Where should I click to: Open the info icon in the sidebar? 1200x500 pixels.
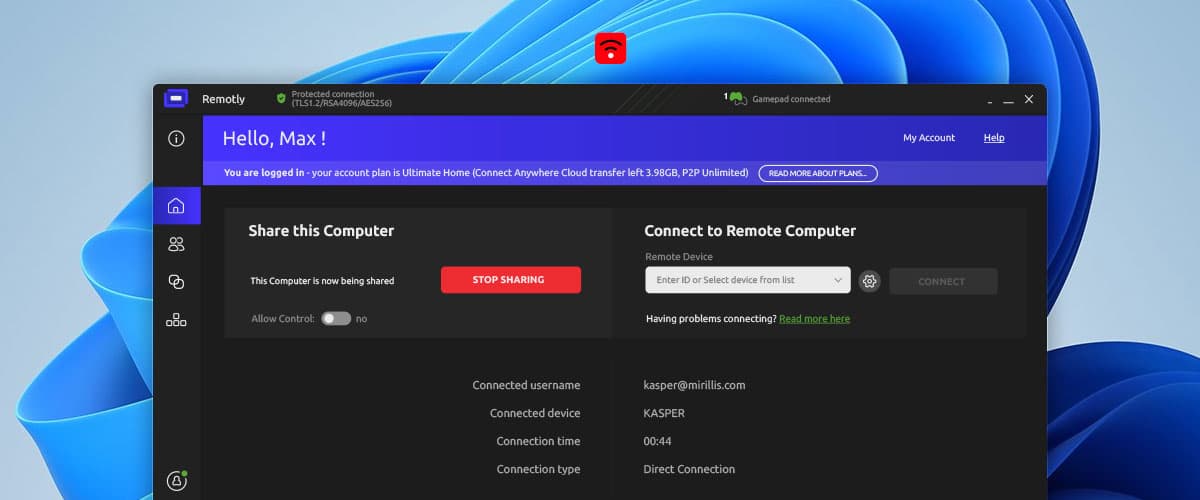coord(176,139)
